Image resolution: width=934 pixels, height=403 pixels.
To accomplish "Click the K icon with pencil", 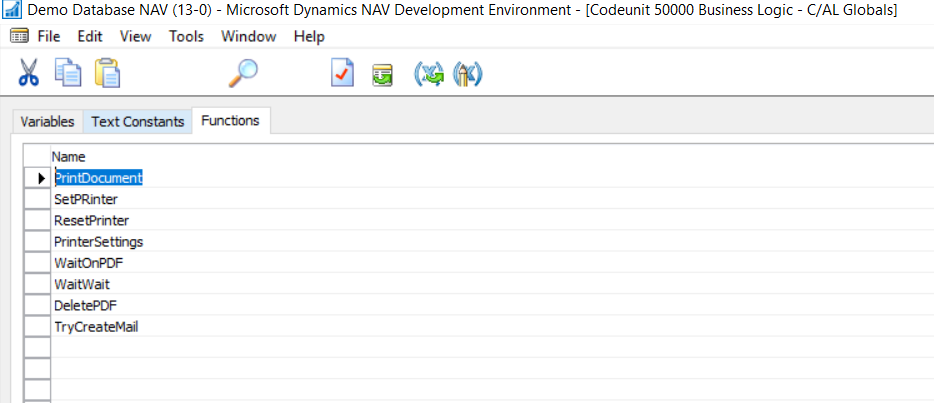I will (468, 74).
